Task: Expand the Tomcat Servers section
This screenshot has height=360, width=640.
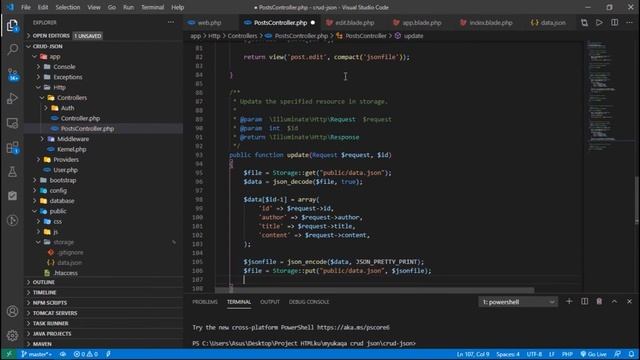Action: click(104, 313)
